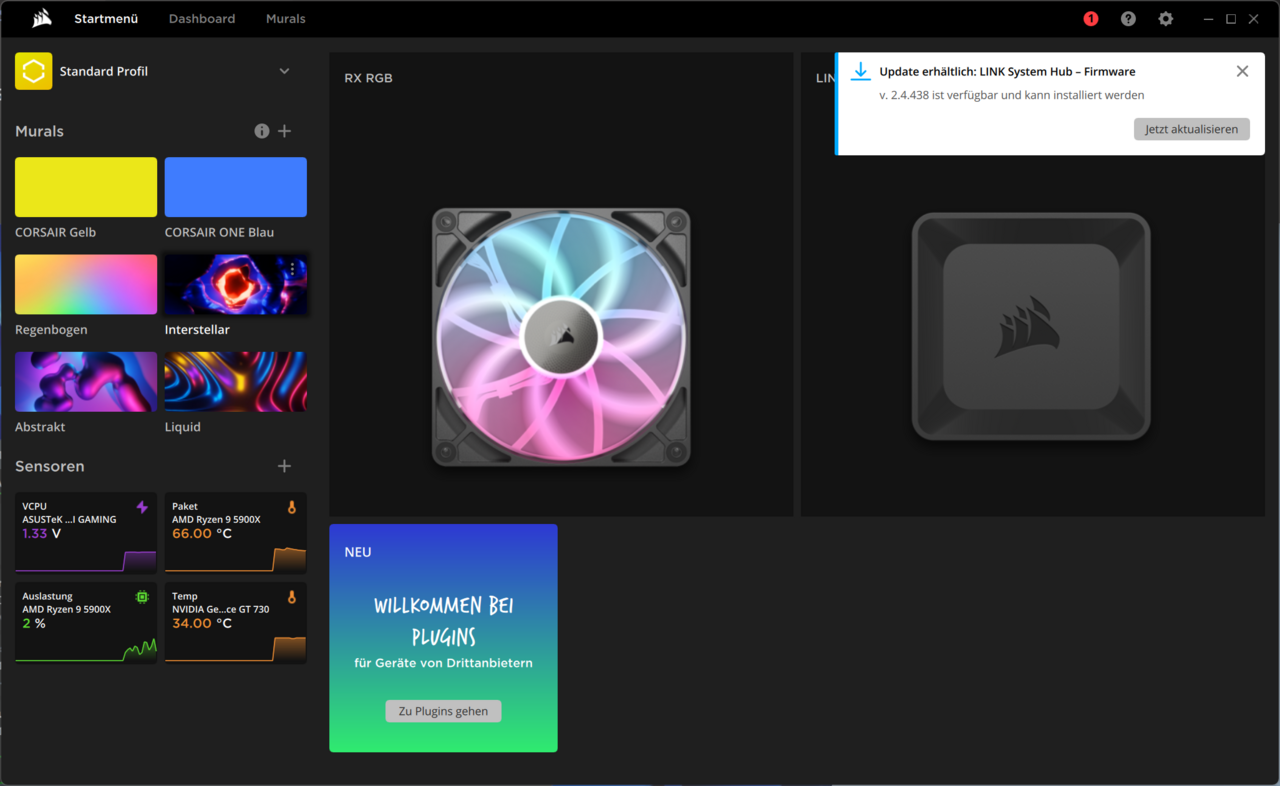Click Jetzt aktualisieren button
This screenshot has width=1280, height=786.
[1191, 129]
